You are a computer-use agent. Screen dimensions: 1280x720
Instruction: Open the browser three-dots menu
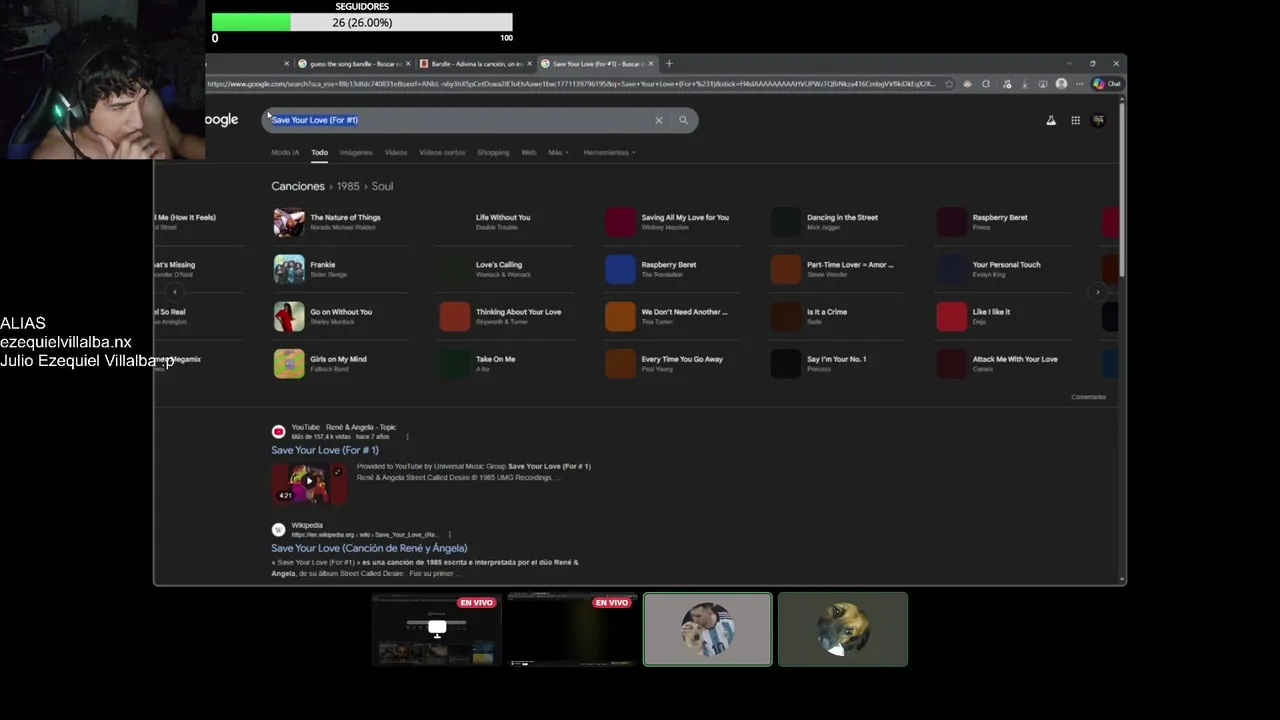coord(1079,84)
